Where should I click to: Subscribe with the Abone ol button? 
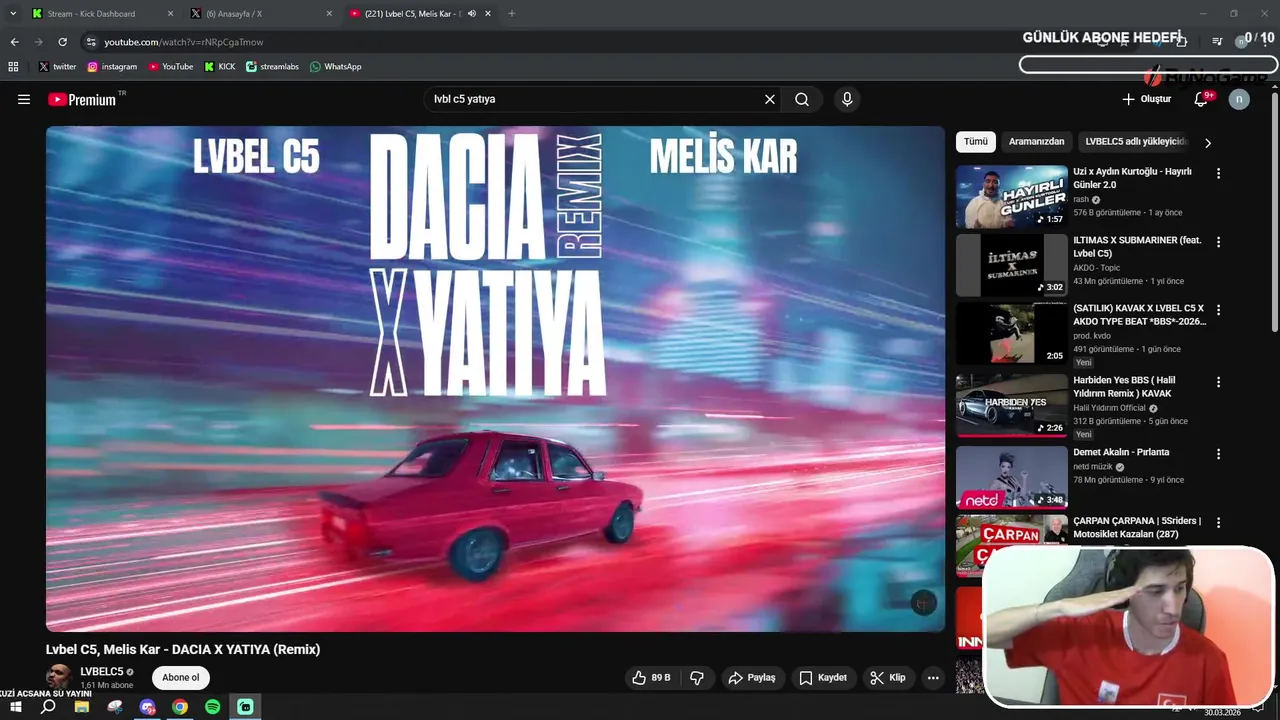click(181, 678)
